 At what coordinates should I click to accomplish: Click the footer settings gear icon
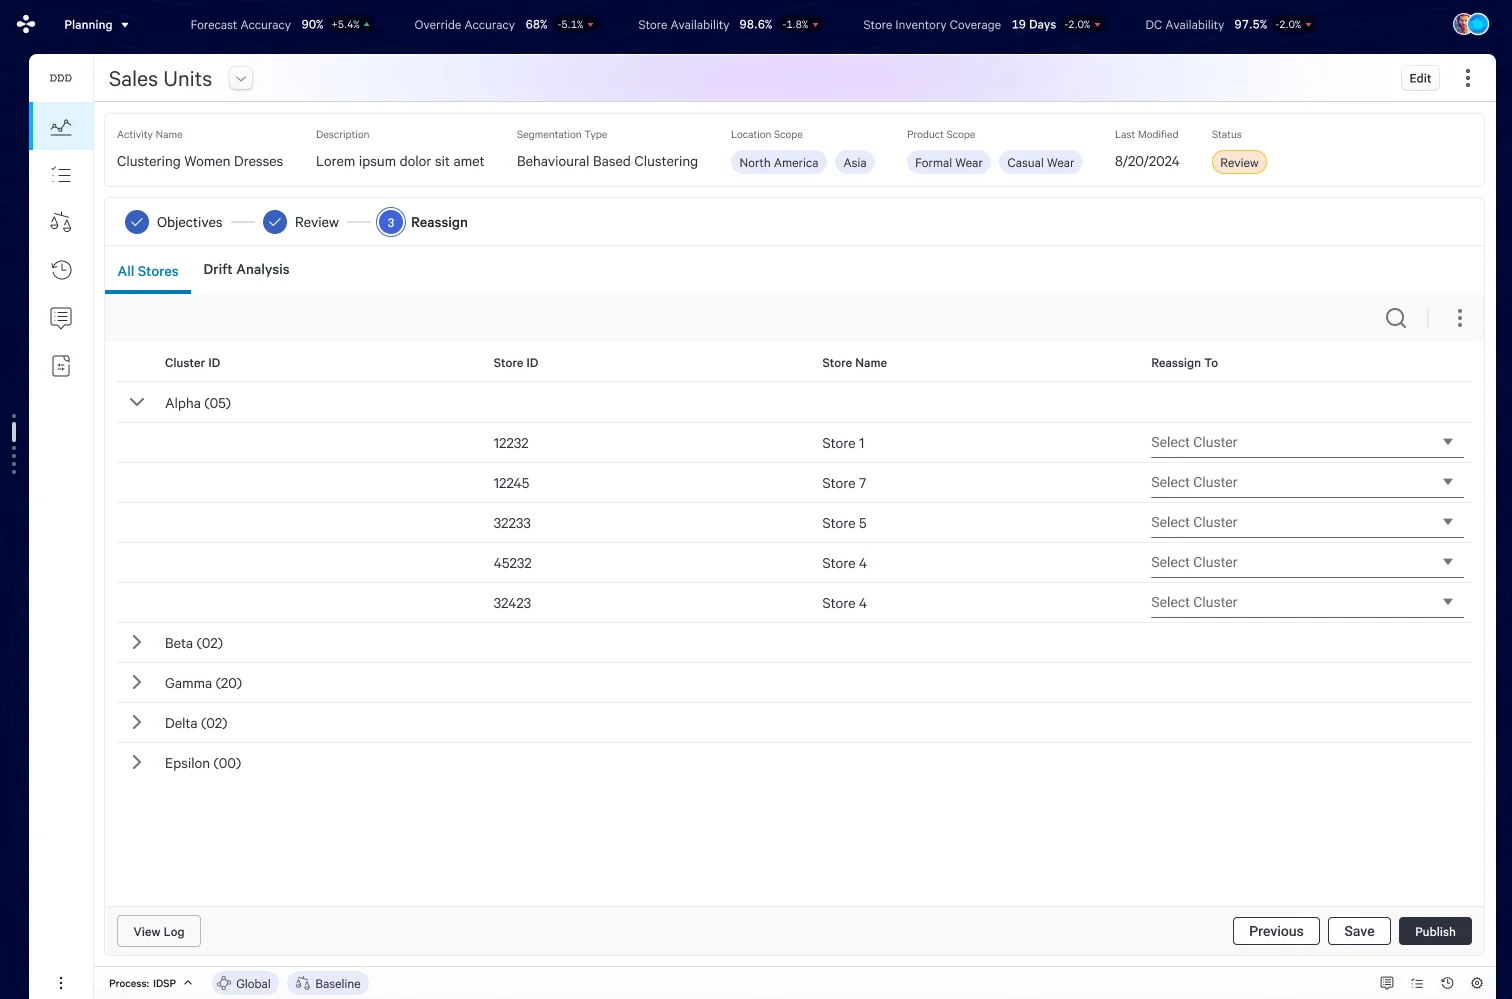(x=1477, y=983)
